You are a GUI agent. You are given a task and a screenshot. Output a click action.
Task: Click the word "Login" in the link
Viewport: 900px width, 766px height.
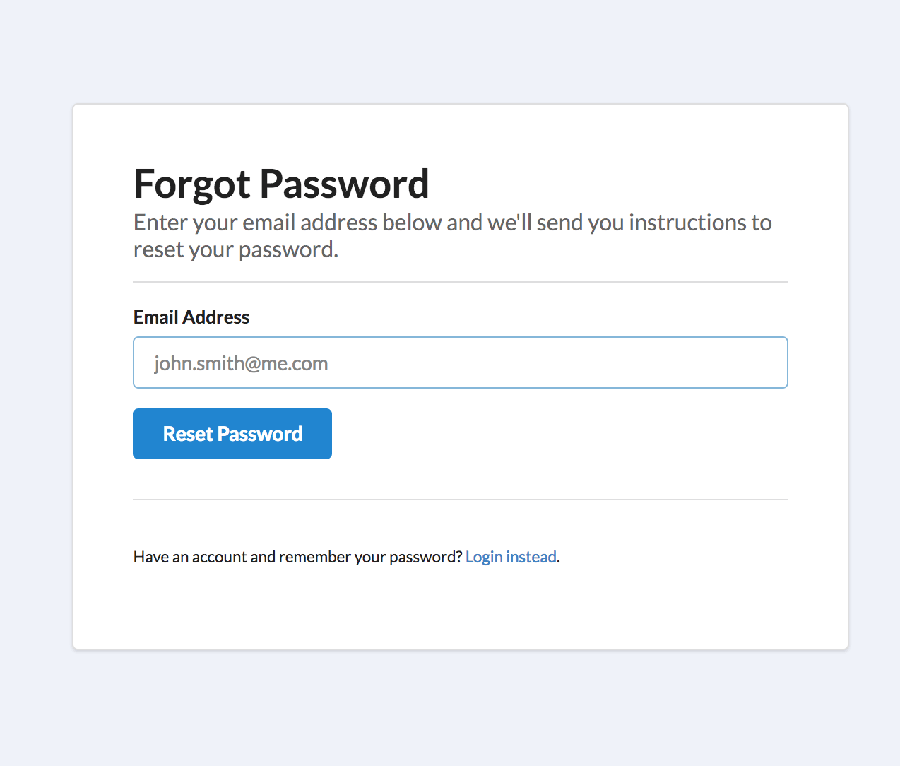tap(484, 556)
